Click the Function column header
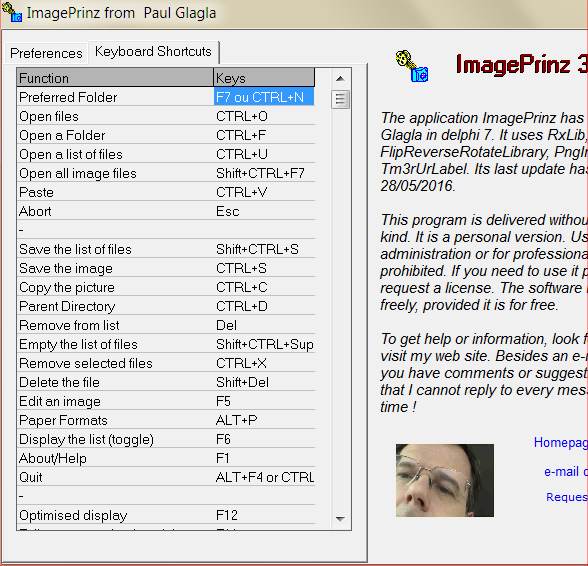Screen dimensions: 588x566 115,78
